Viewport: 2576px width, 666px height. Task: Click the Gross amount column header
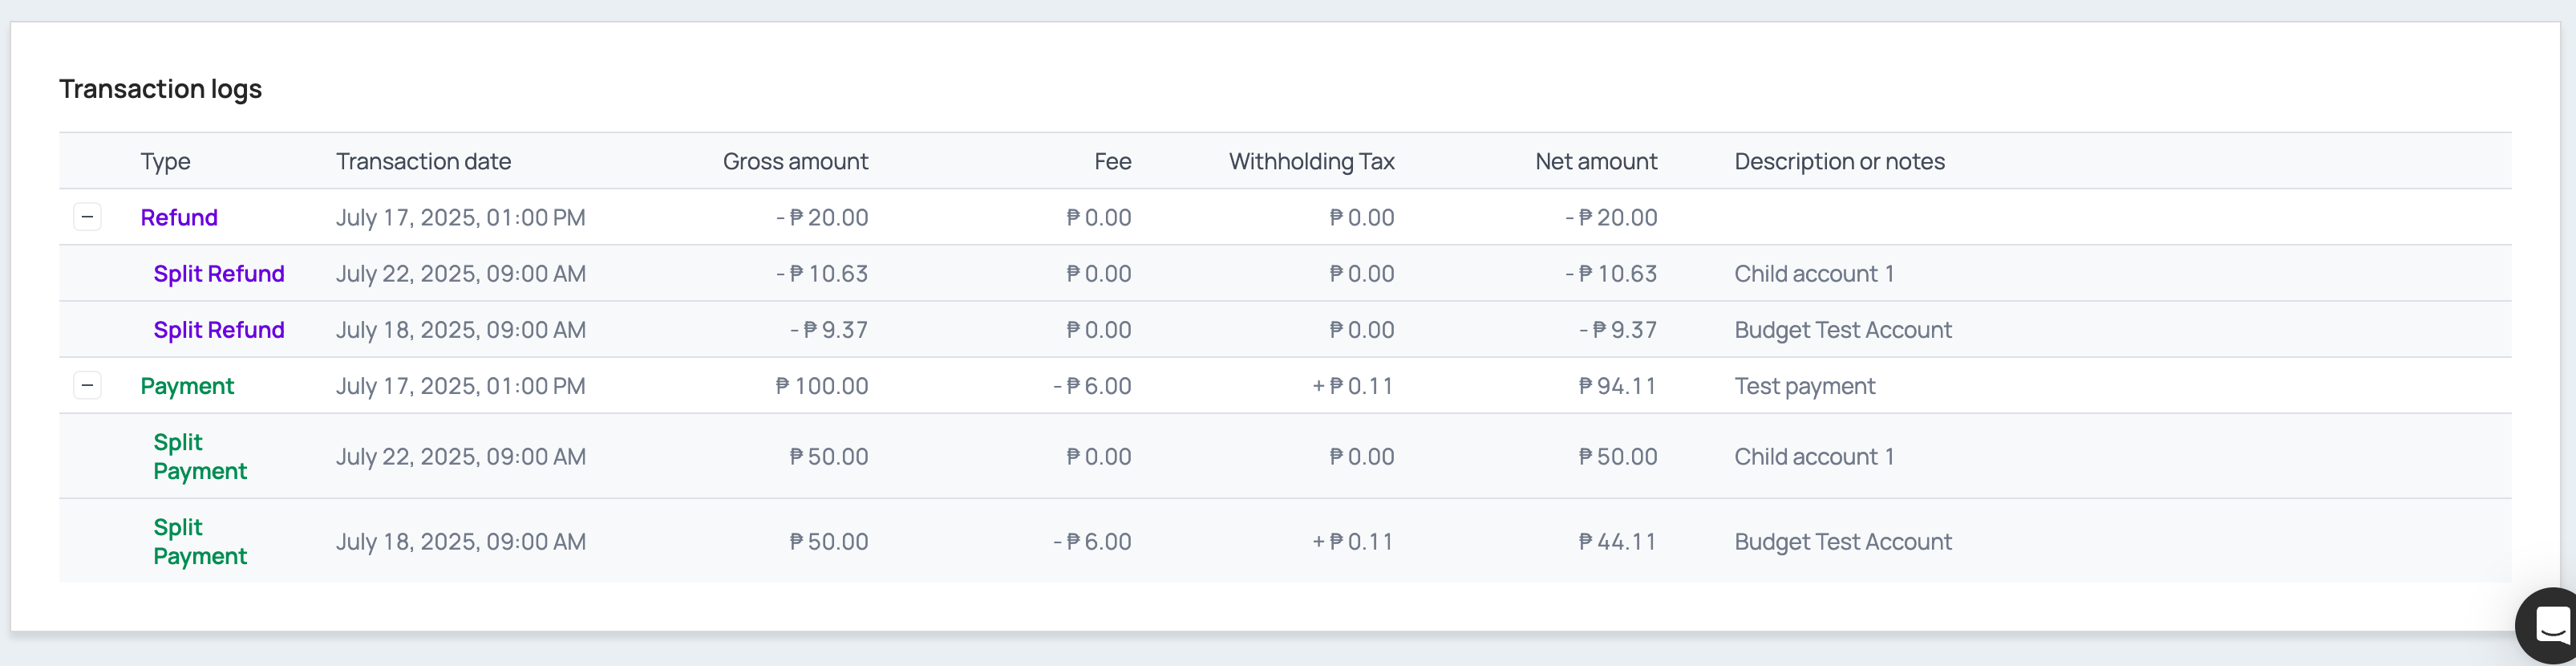click(x=795, y=161)
